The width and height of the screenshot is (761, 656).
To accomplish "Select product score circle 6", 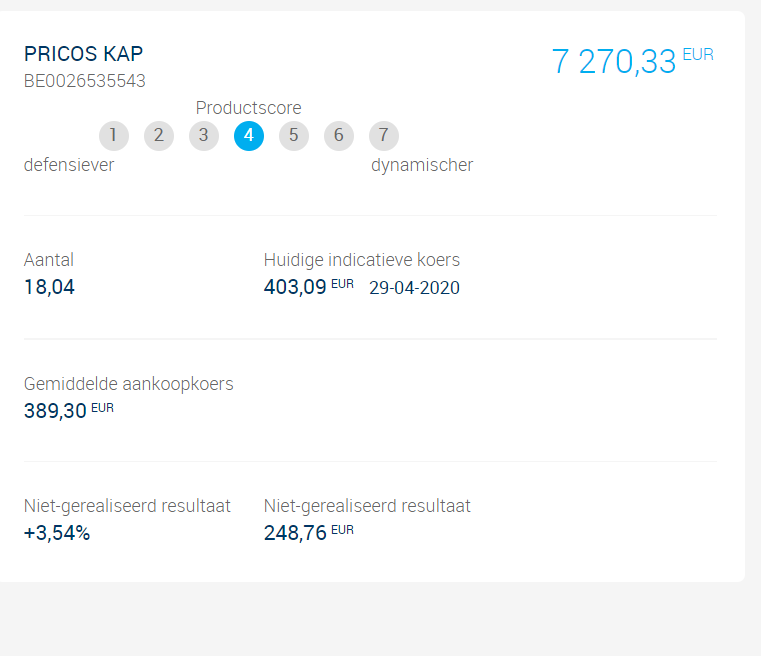I will 339,136.
